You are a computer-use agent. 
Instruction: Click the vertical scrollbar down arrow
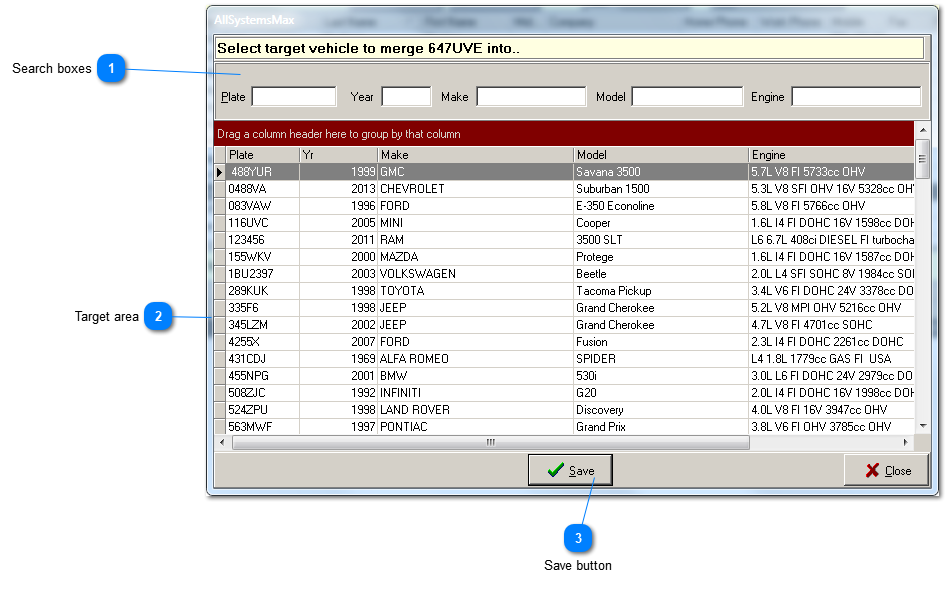[x=922, y=427]
